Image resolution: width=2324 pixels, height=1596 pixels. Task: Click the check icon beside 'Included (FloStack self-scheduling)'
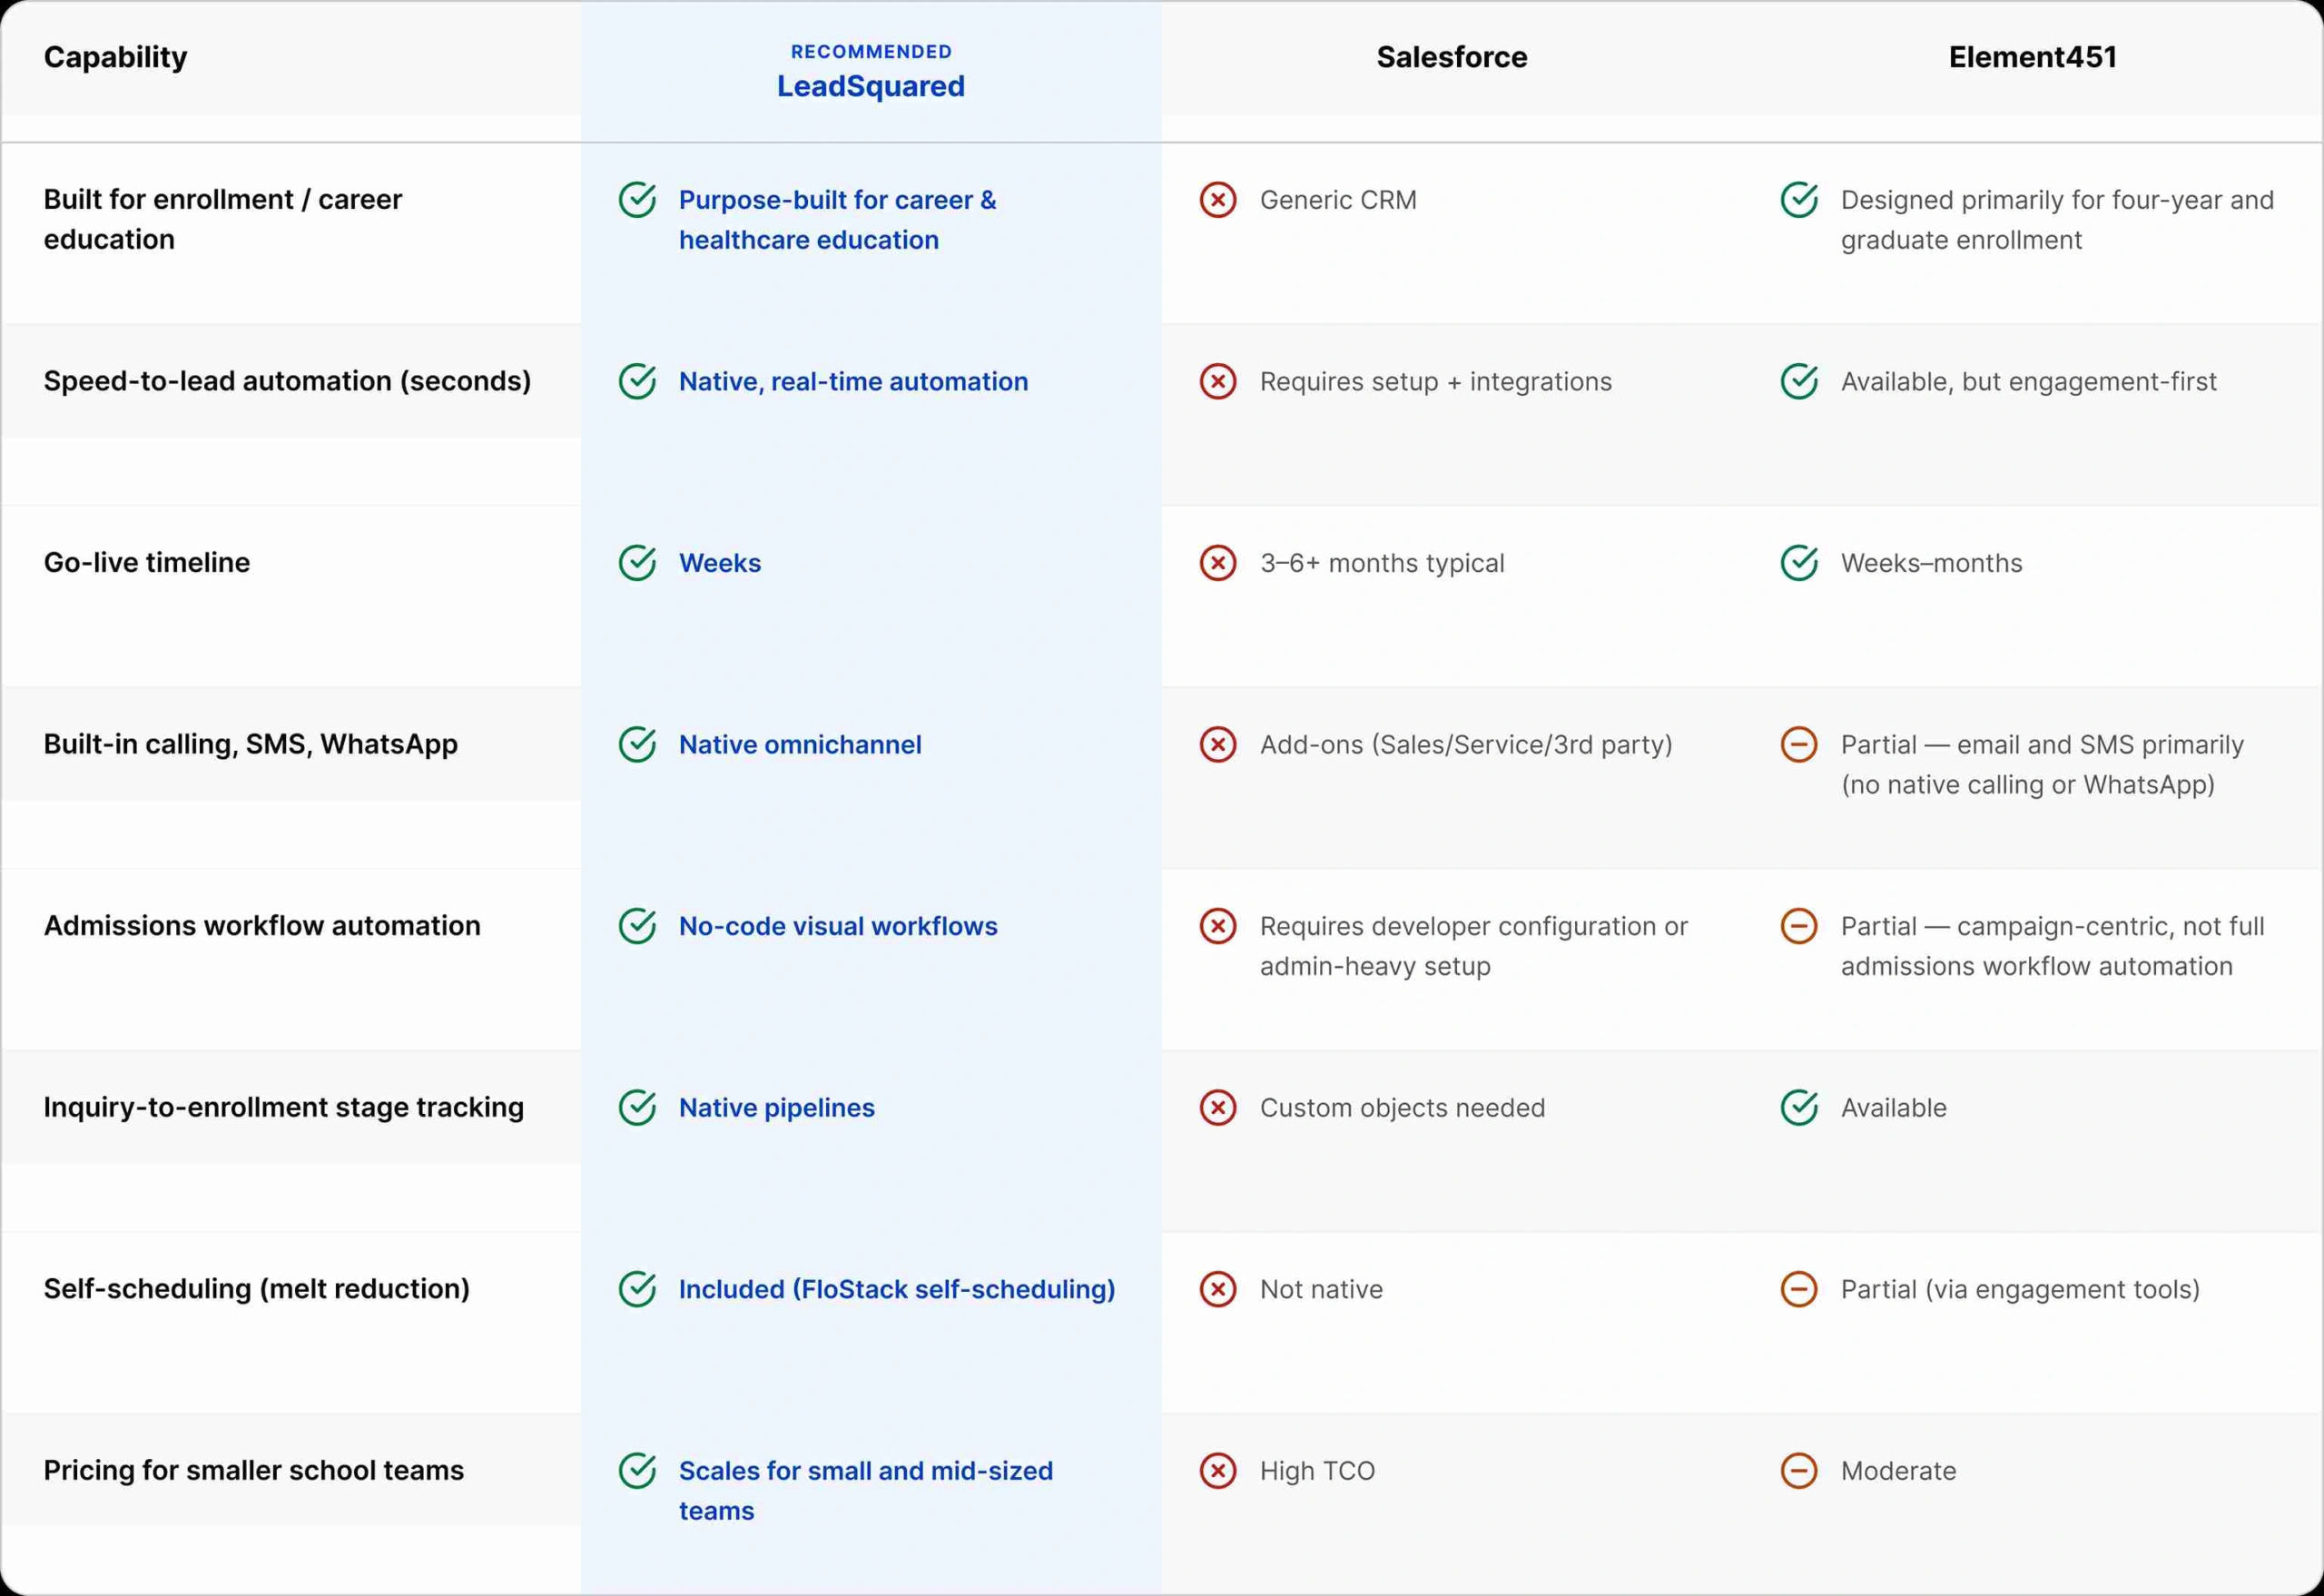click(637, 1289)
